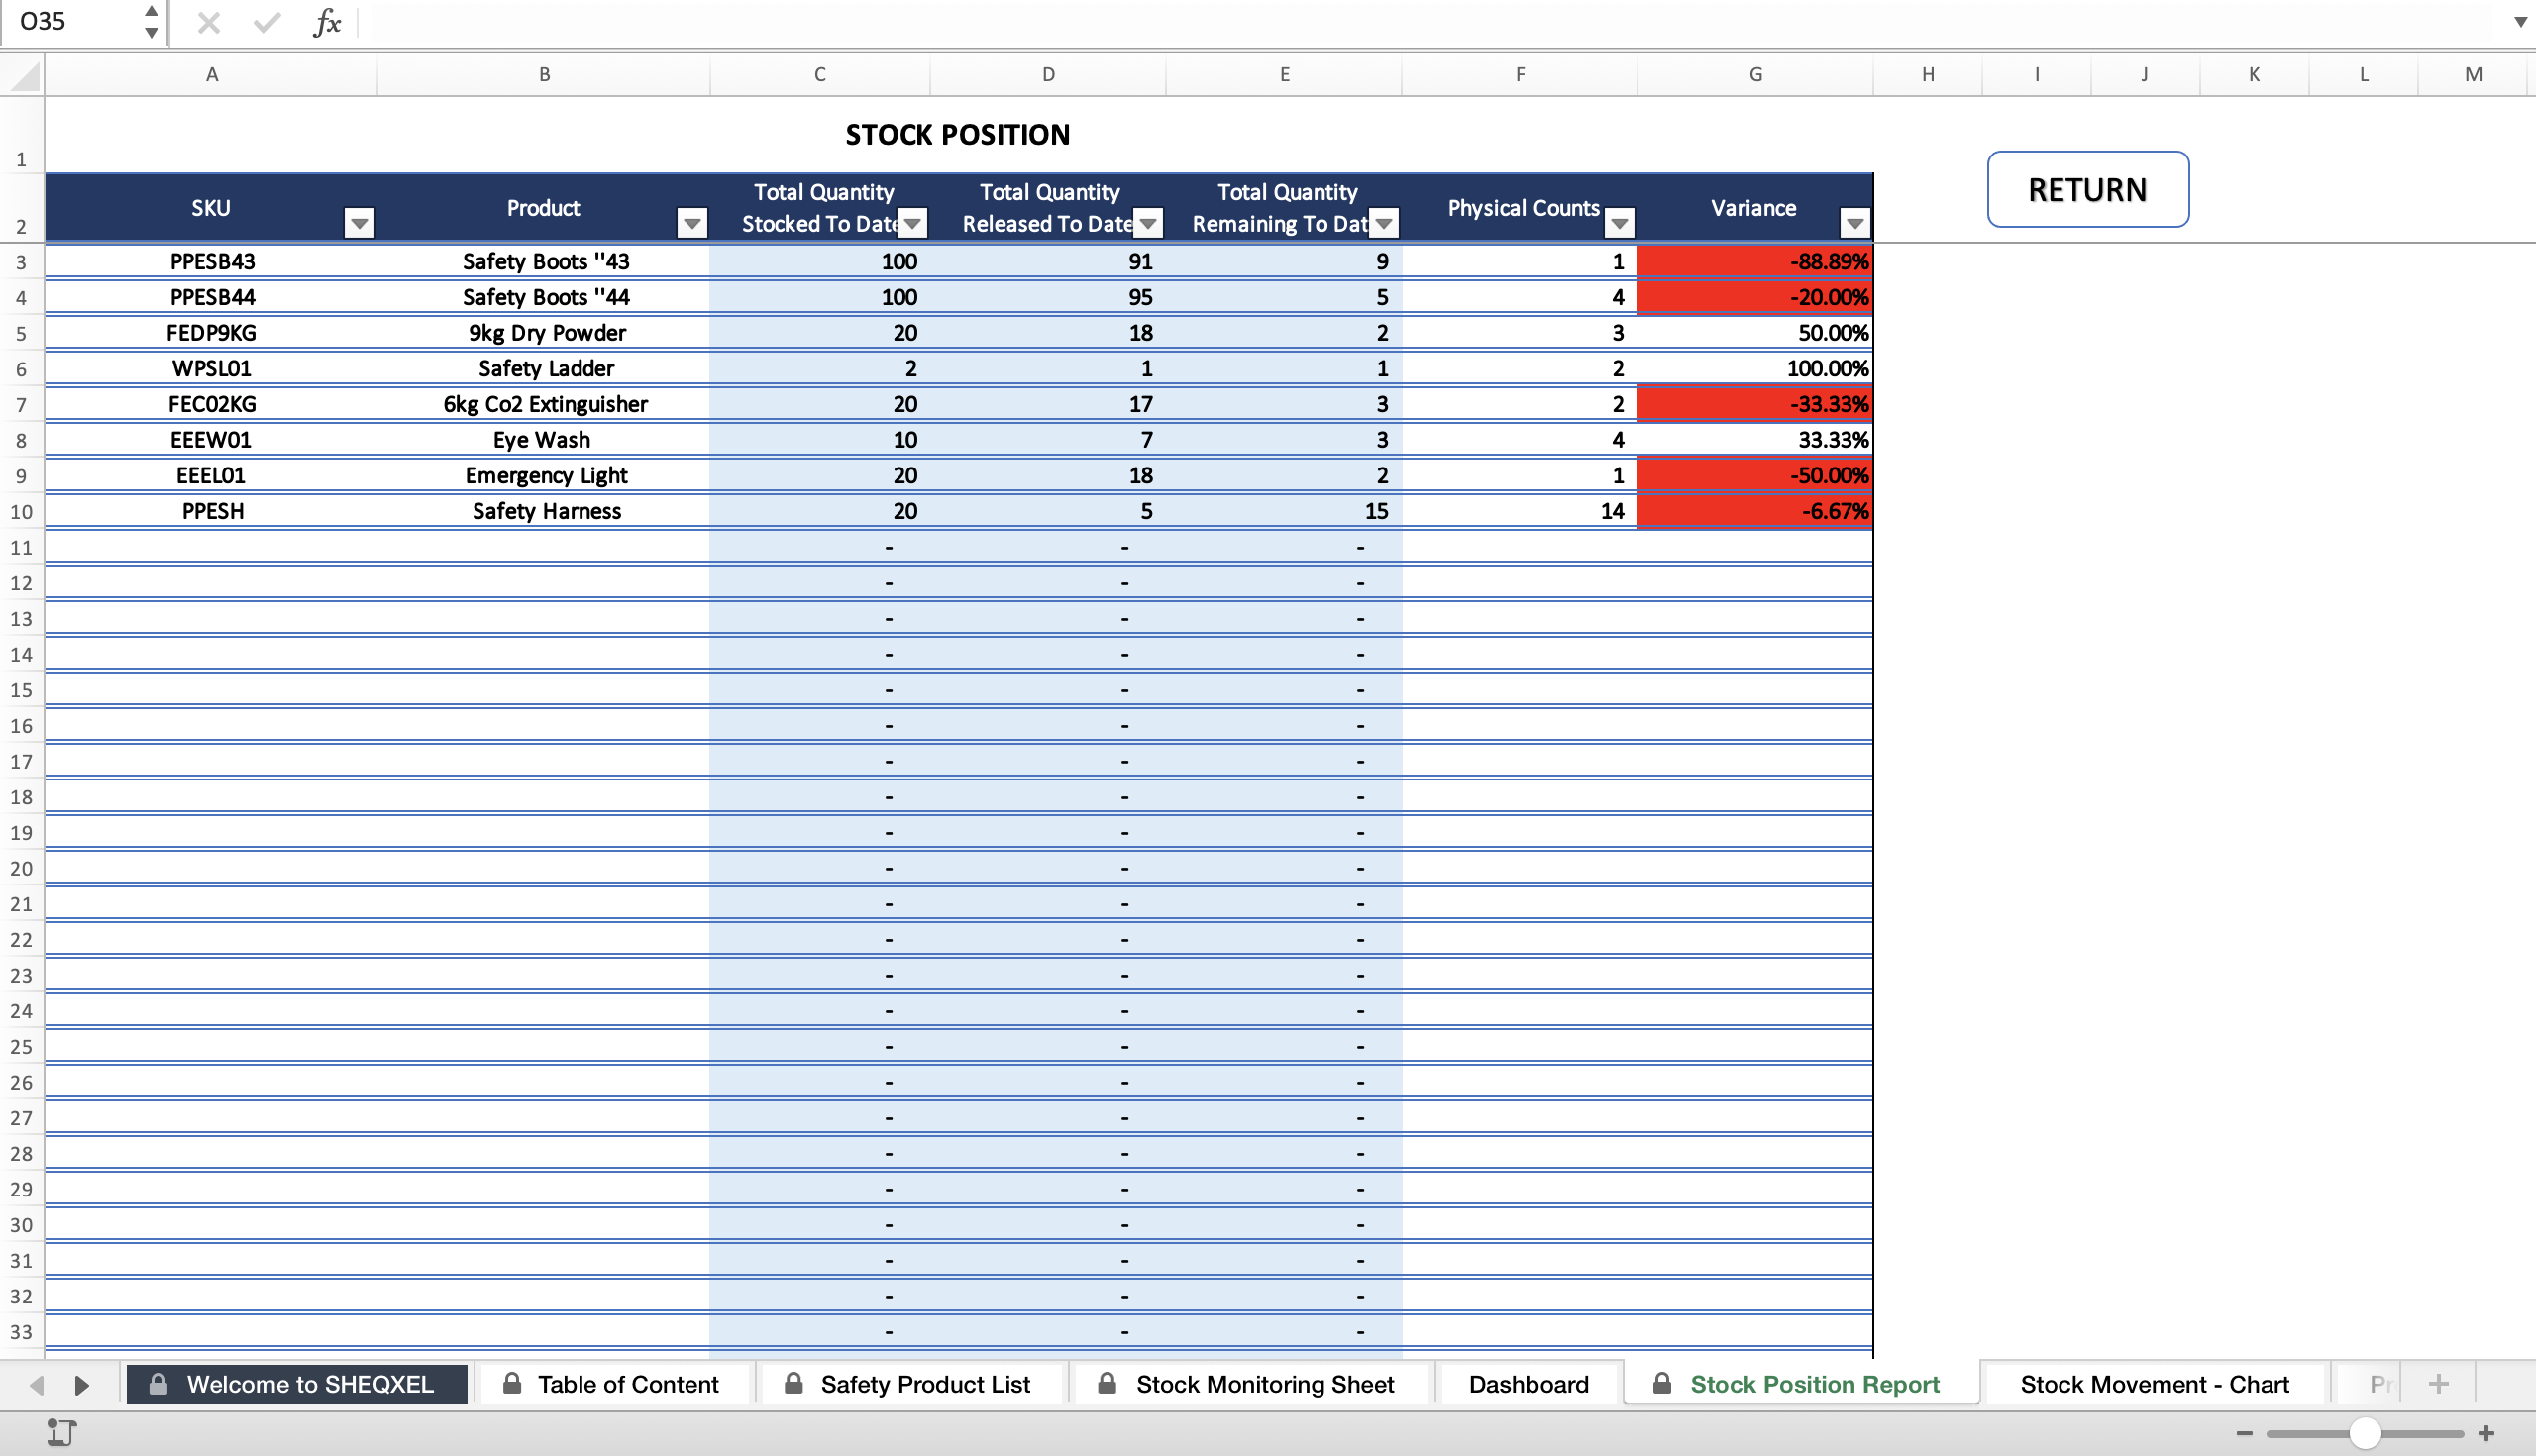The width and height of the screenshot is (2536, 1456).
Task: Open the SKU column filter dropdown
Action: point(359,222)
